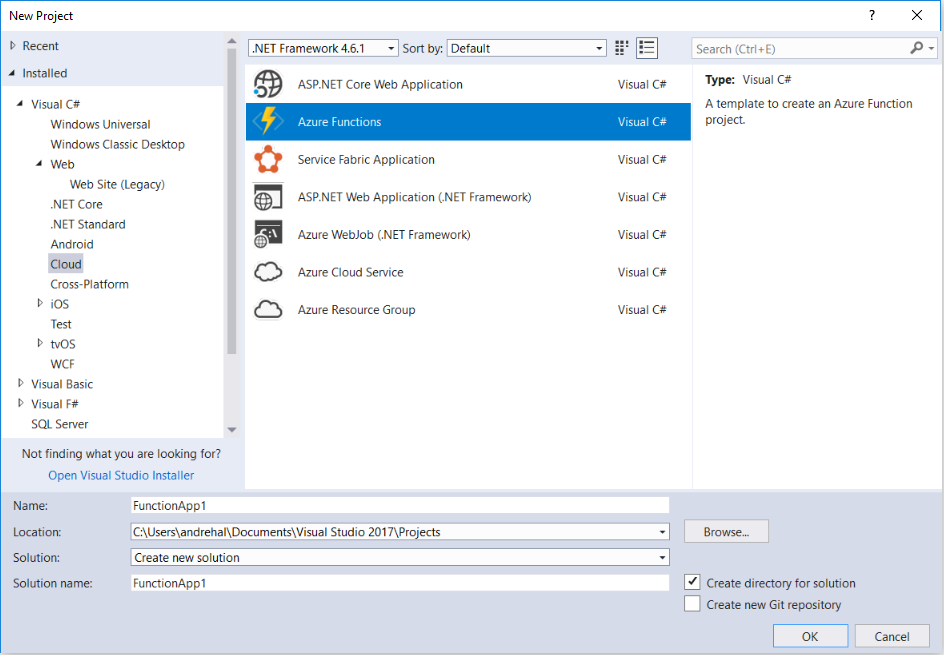Expand the Visual Basic tree node
944x655 pixels.
coord(21,384)
